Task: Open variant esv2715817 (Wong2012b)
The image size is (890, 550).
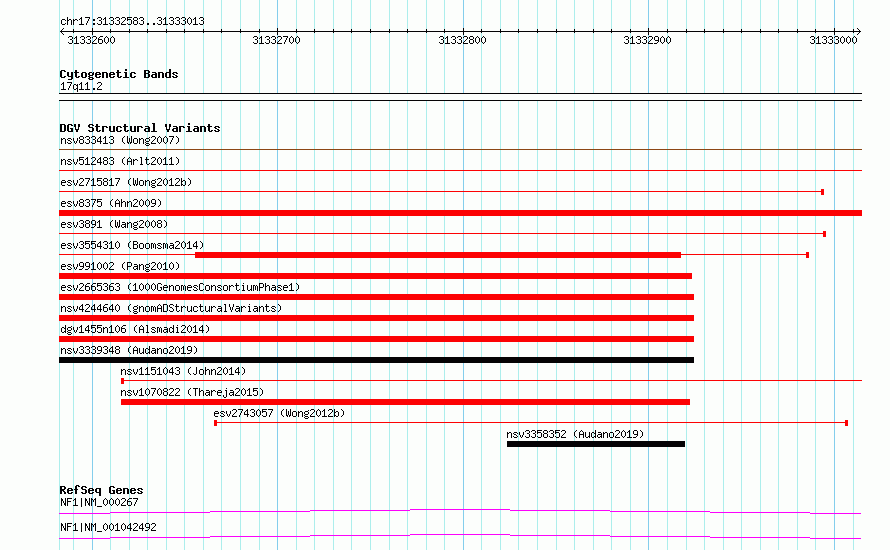Action: pos(126,182)
